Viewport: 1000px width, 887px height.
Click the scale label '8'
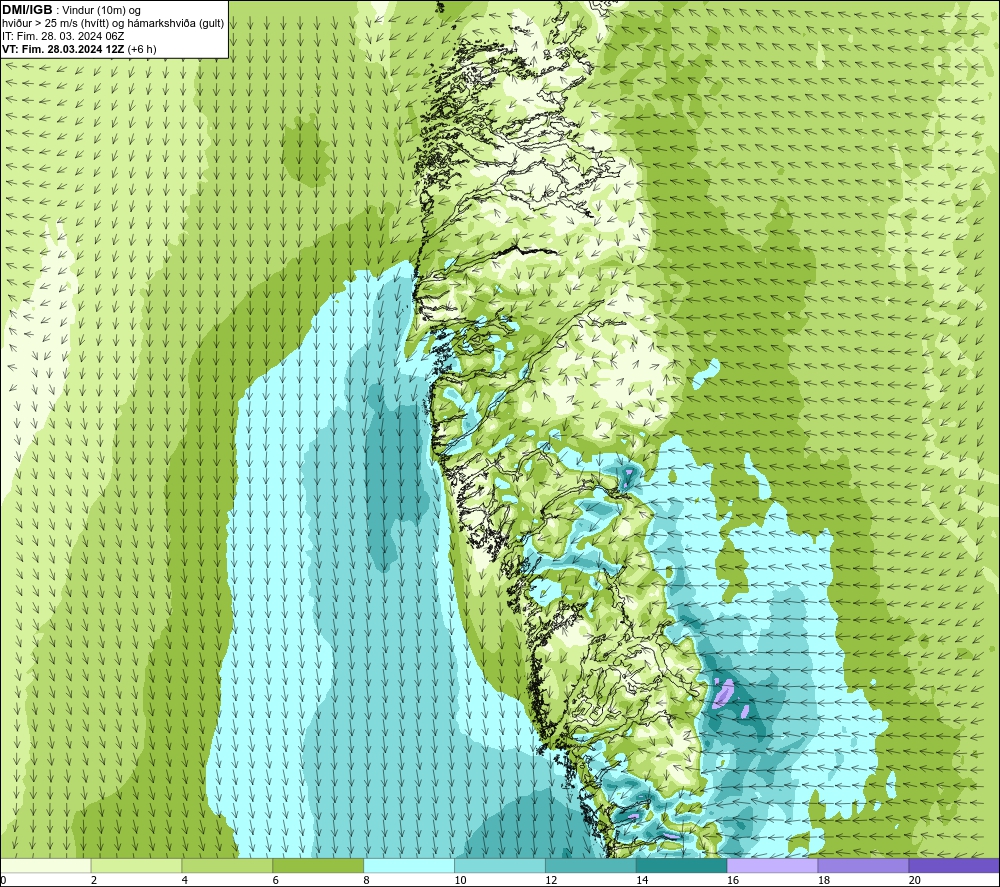pos(367,880)
